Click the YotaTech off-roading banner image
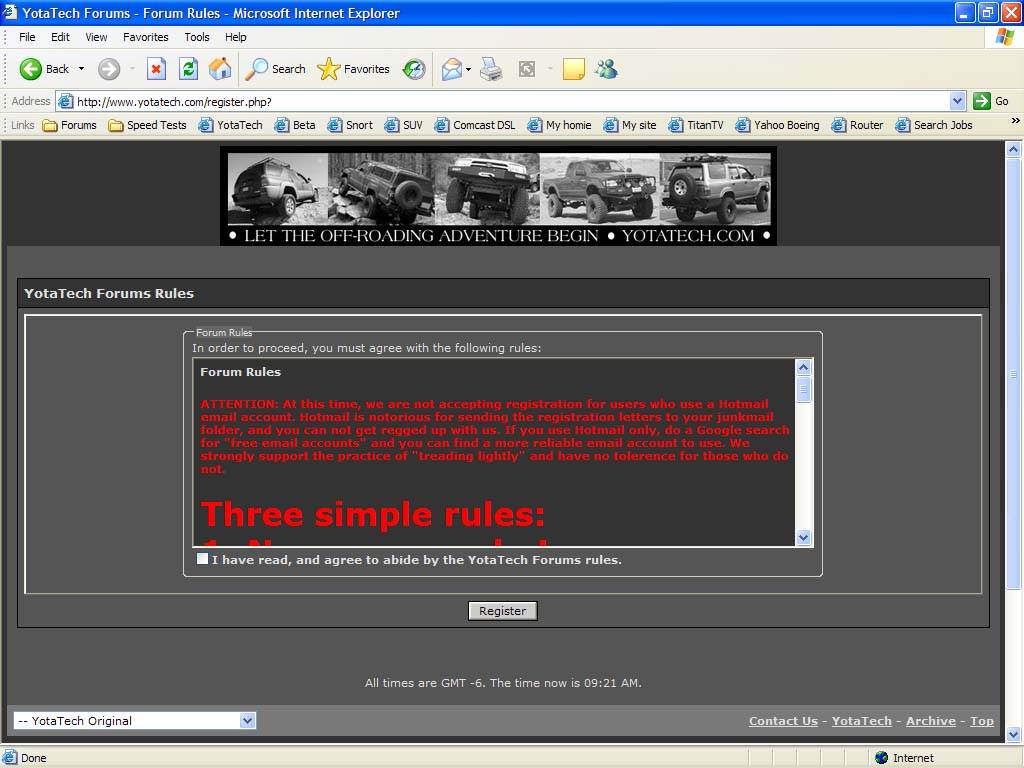Image resolution: width=1024 pixels, height=768 pixels. point(498,196)
